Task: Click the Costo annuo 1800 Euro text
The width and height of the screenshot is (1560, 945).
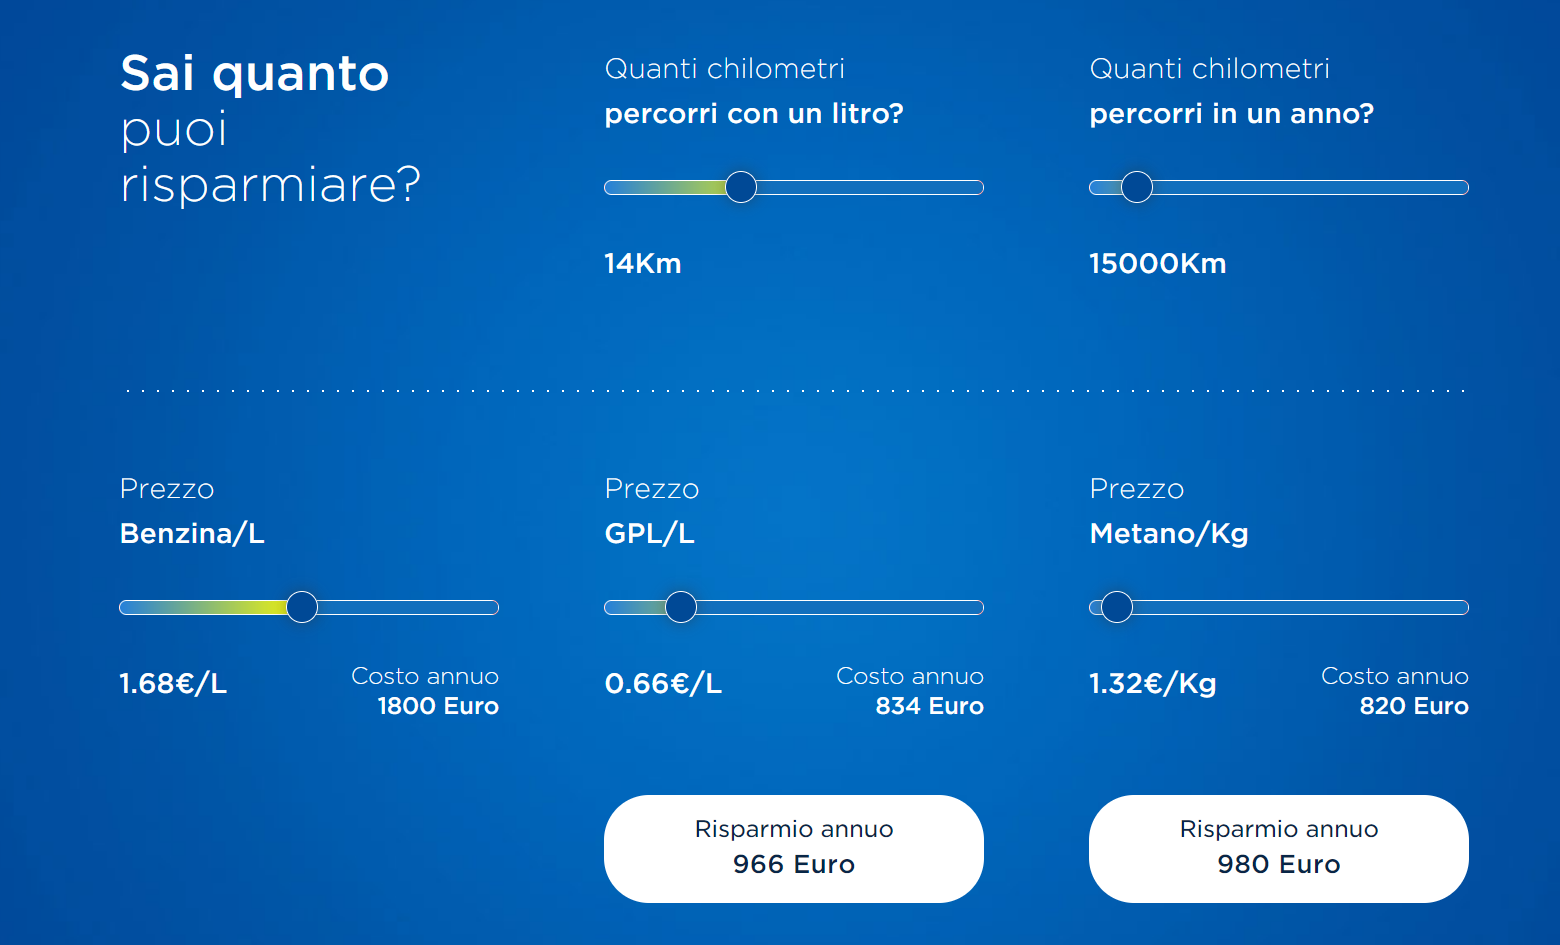Action: click(425, 691)
